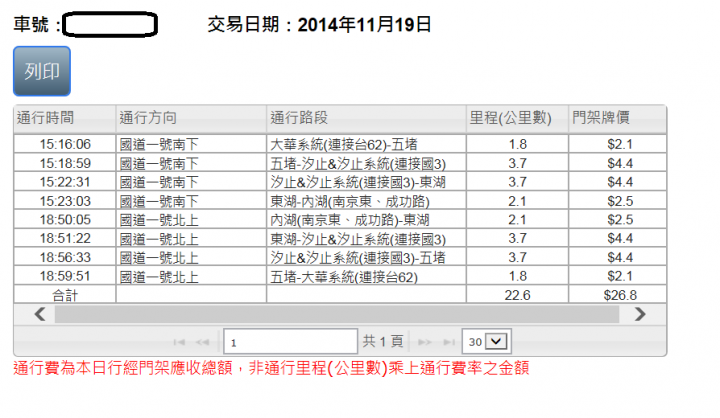Click the page number input field

pyautogui.click(x=290, y=342)
